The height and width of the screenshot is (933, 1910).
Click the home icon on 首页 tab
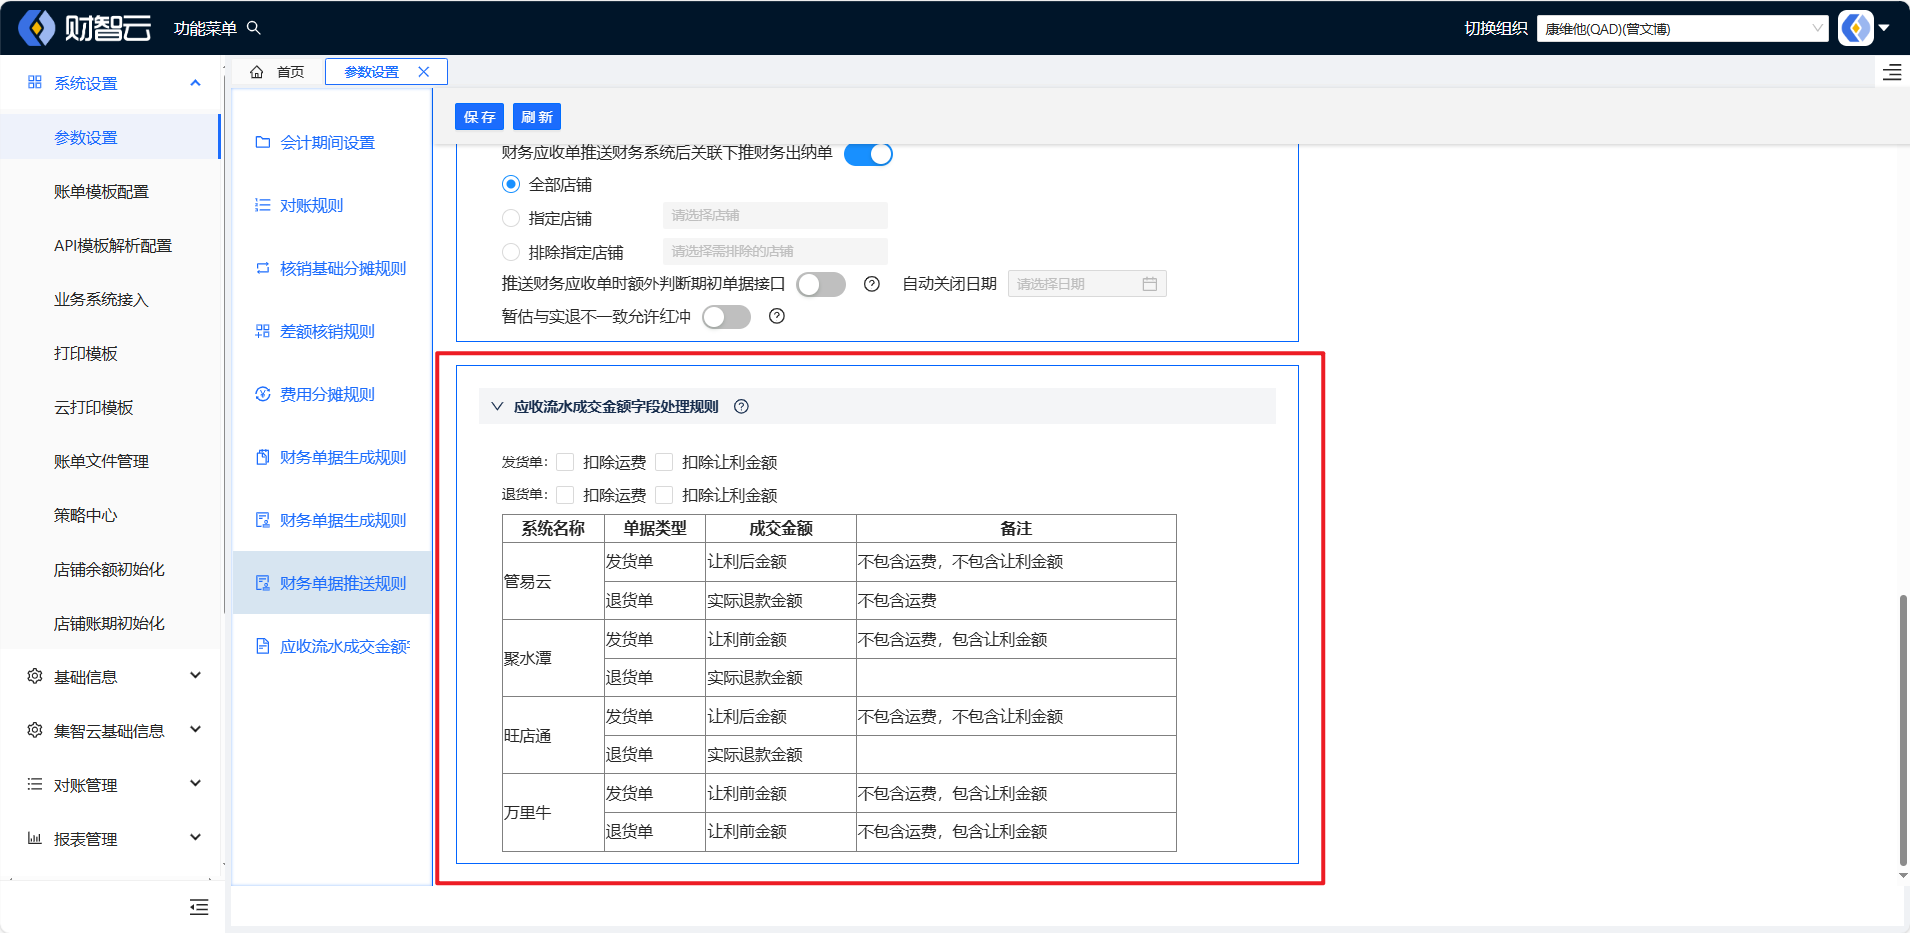point(257,72)
